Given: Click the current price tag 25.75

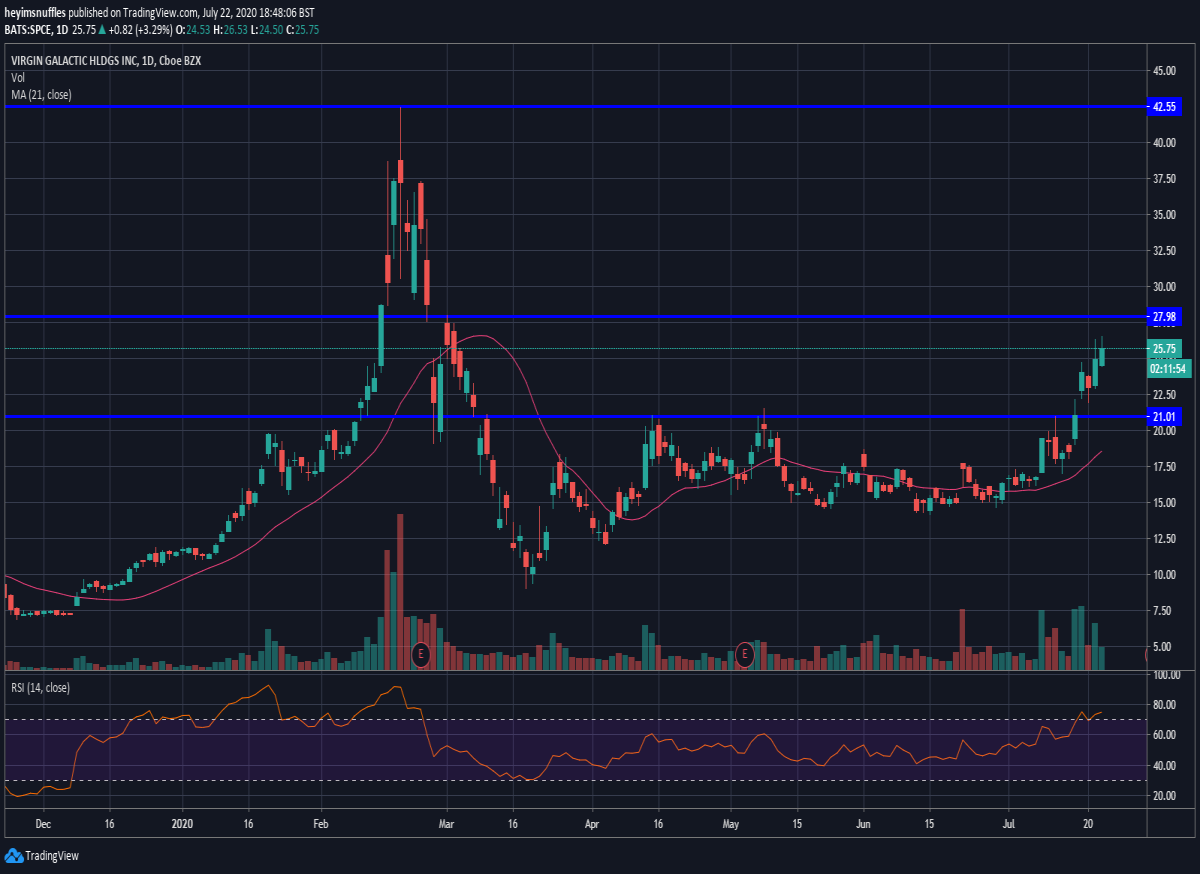Looking at the screenshot, I should pos(1164,349).
